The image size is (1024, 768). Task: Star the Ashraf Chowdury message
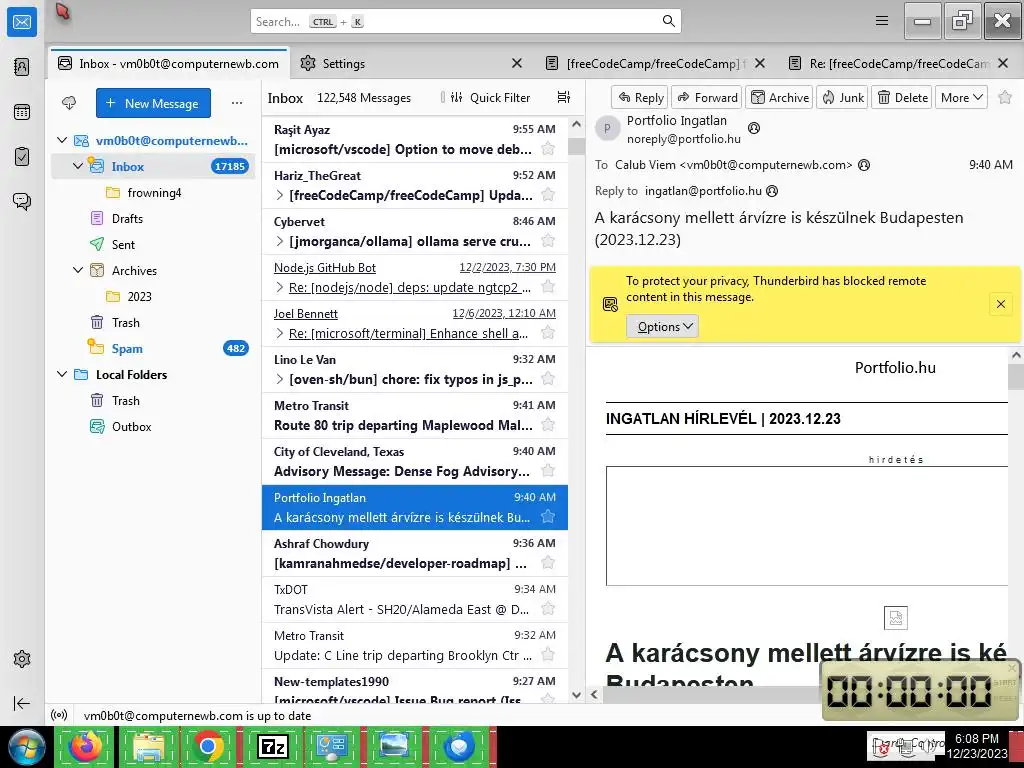[x=548, y=563]
